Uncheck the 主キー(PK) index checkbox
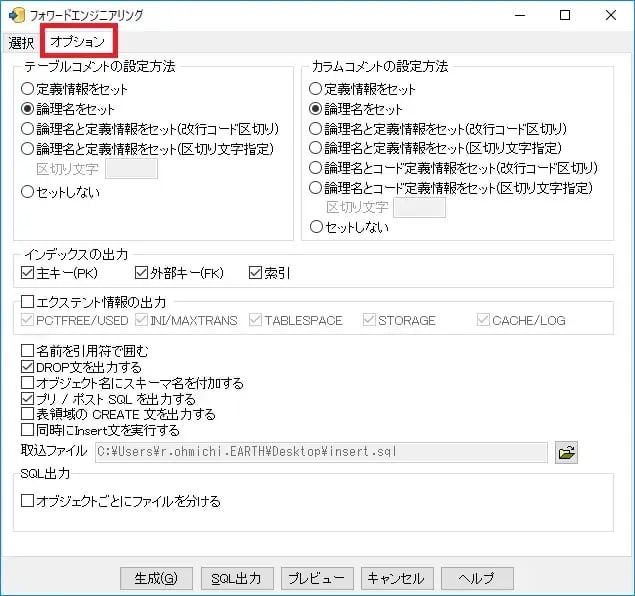Viewport: 635px width, 596px height. point(28,272)
